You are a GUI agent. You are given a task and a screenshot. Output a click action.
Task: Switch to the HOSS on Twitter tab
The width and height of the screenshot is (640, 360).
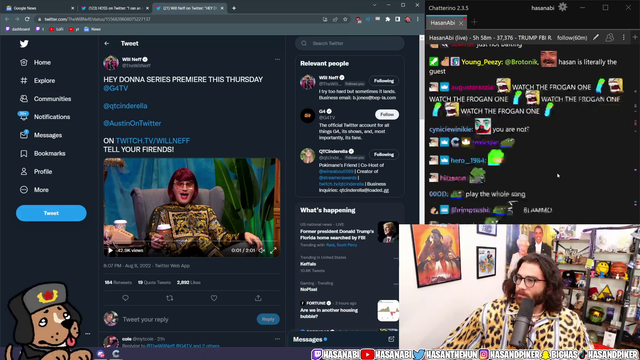pos(114,8)
